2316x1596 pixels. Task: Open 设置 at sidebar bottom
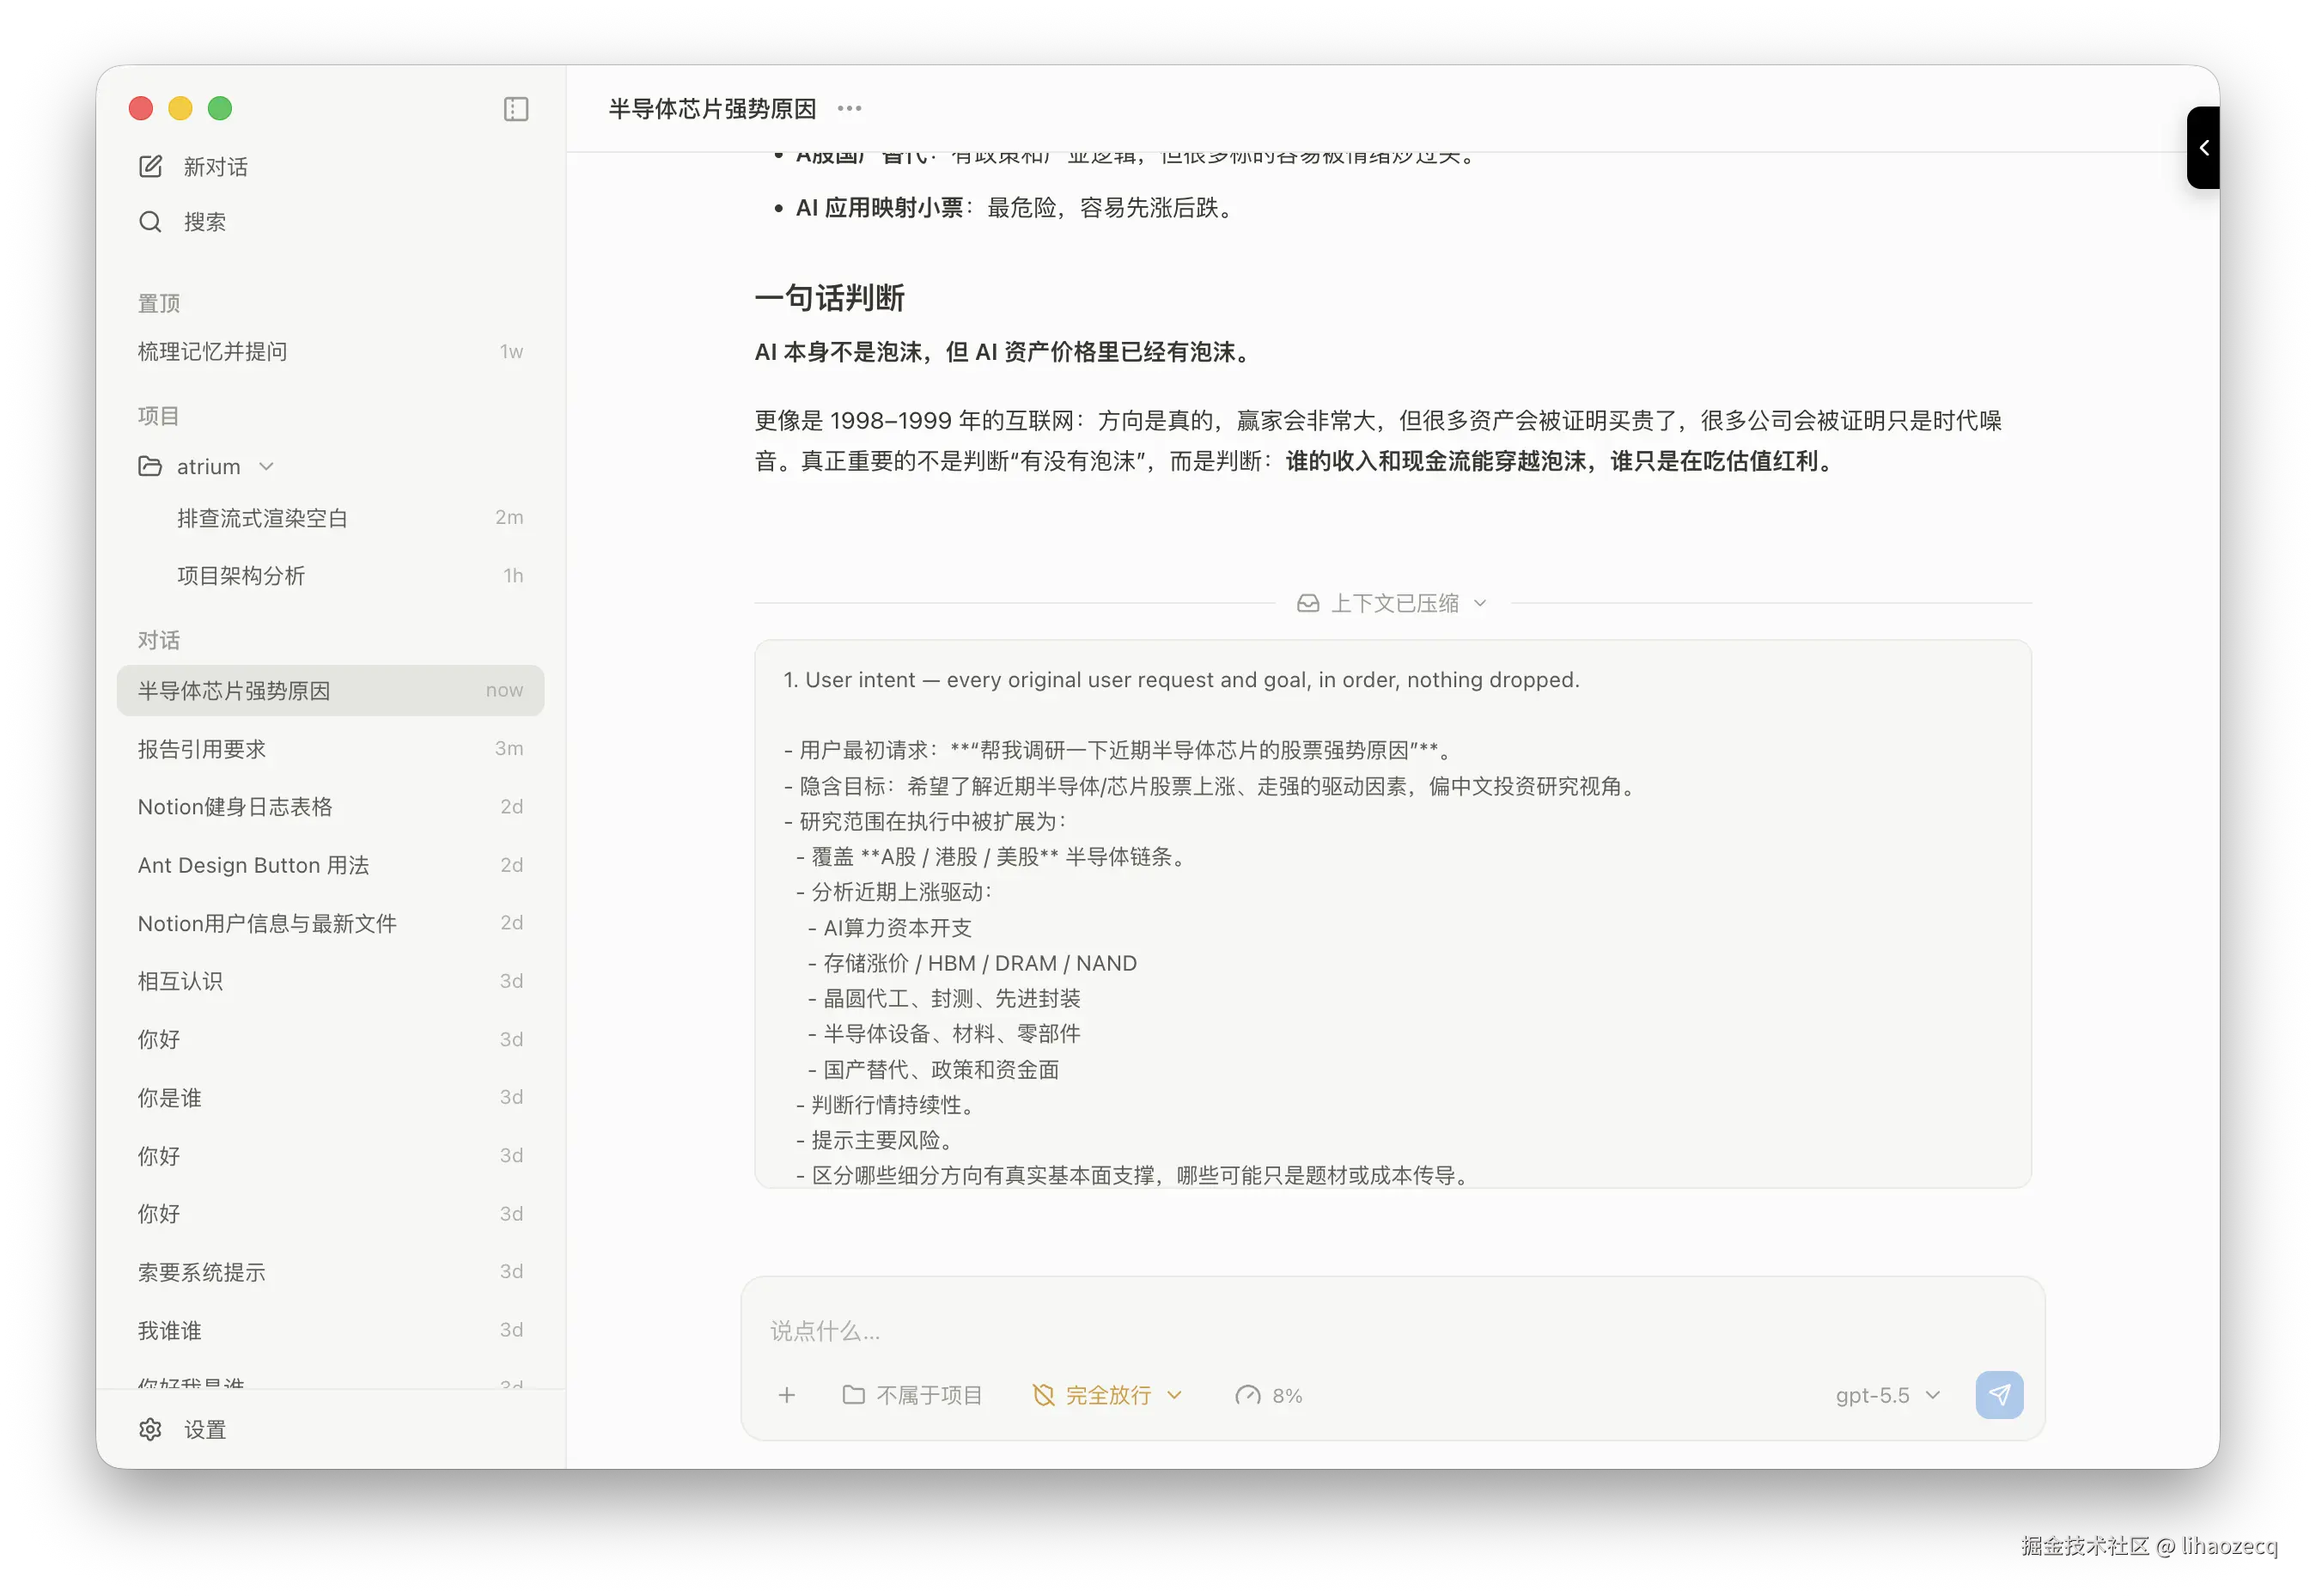(182, 1429)
